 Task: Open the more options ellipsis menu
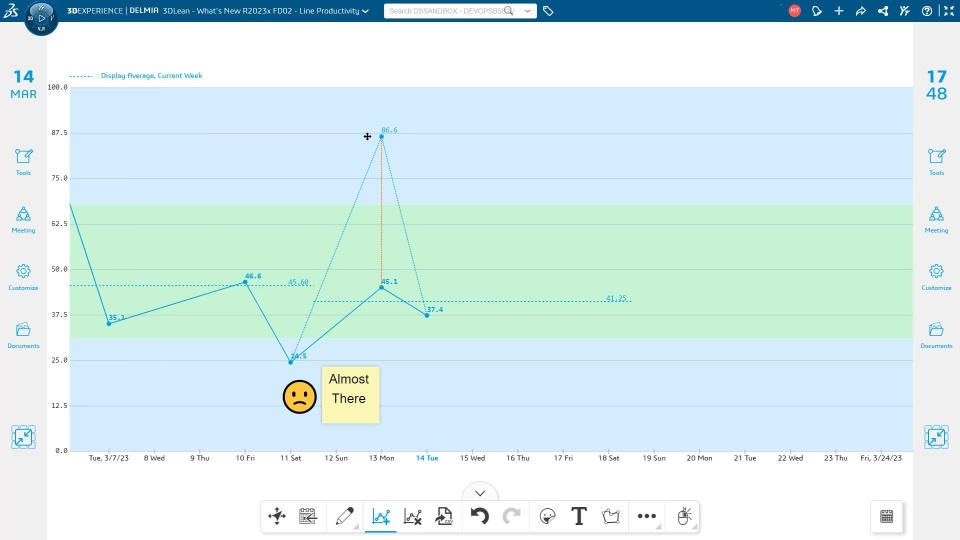647,516
